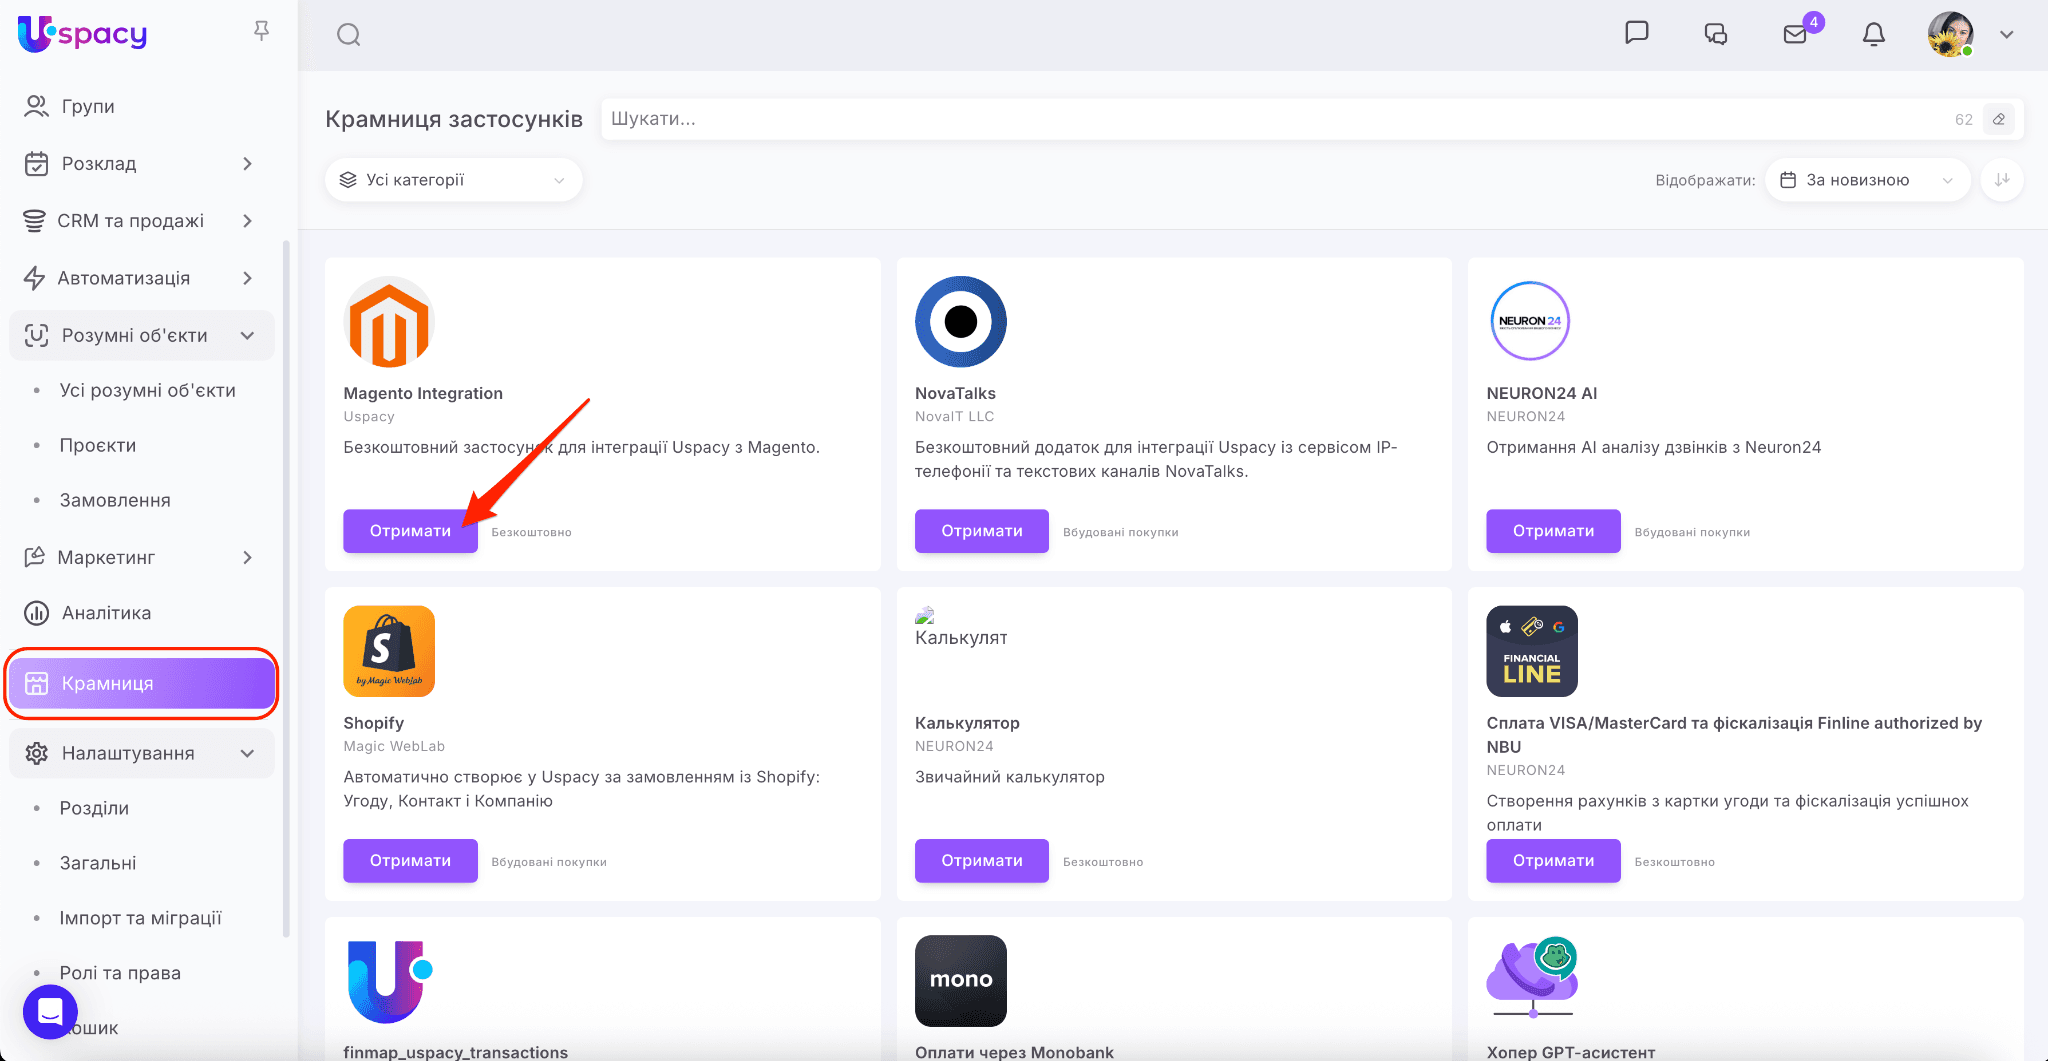
Task: Click the CRM та продажі stack icon
Action: 34,221
